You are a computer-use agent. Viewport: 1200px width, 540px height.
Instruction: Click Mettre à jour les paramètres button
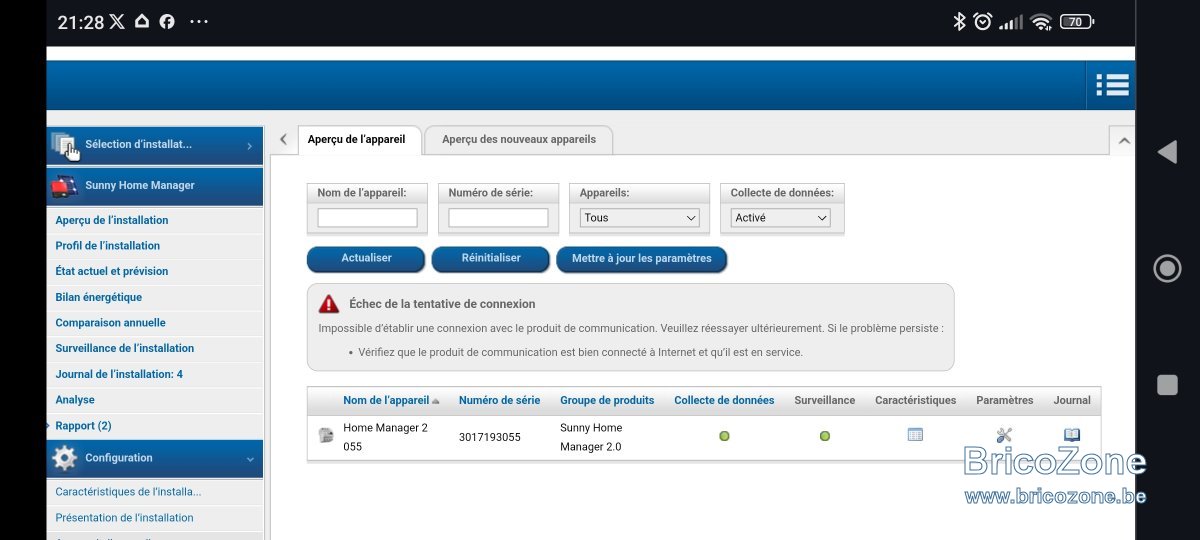point(642,258)
